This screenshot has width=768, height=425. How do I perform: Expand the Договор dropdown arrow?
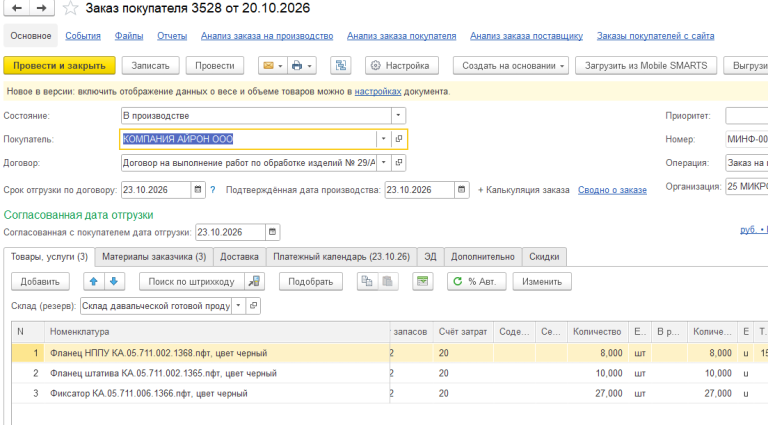coord(384,163)
